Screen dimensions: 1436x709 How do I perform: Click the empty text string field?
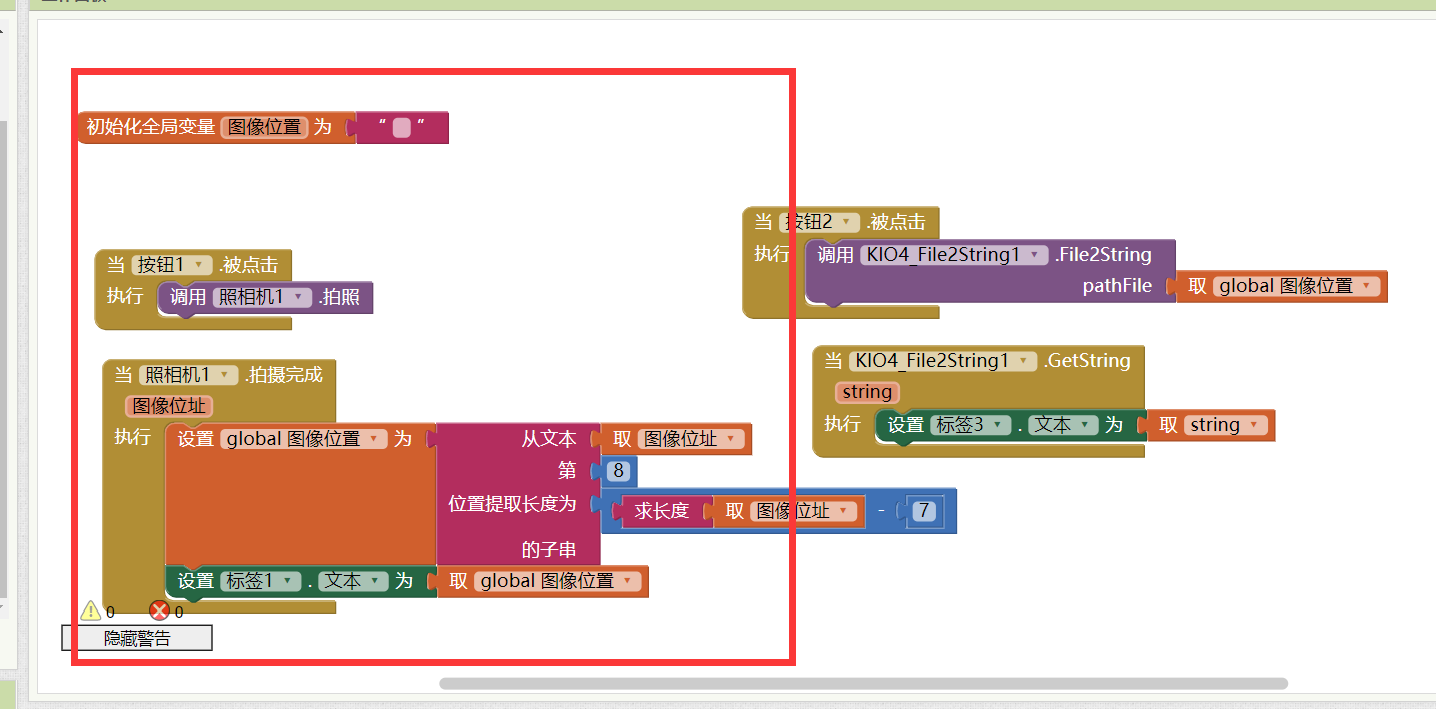402,128
